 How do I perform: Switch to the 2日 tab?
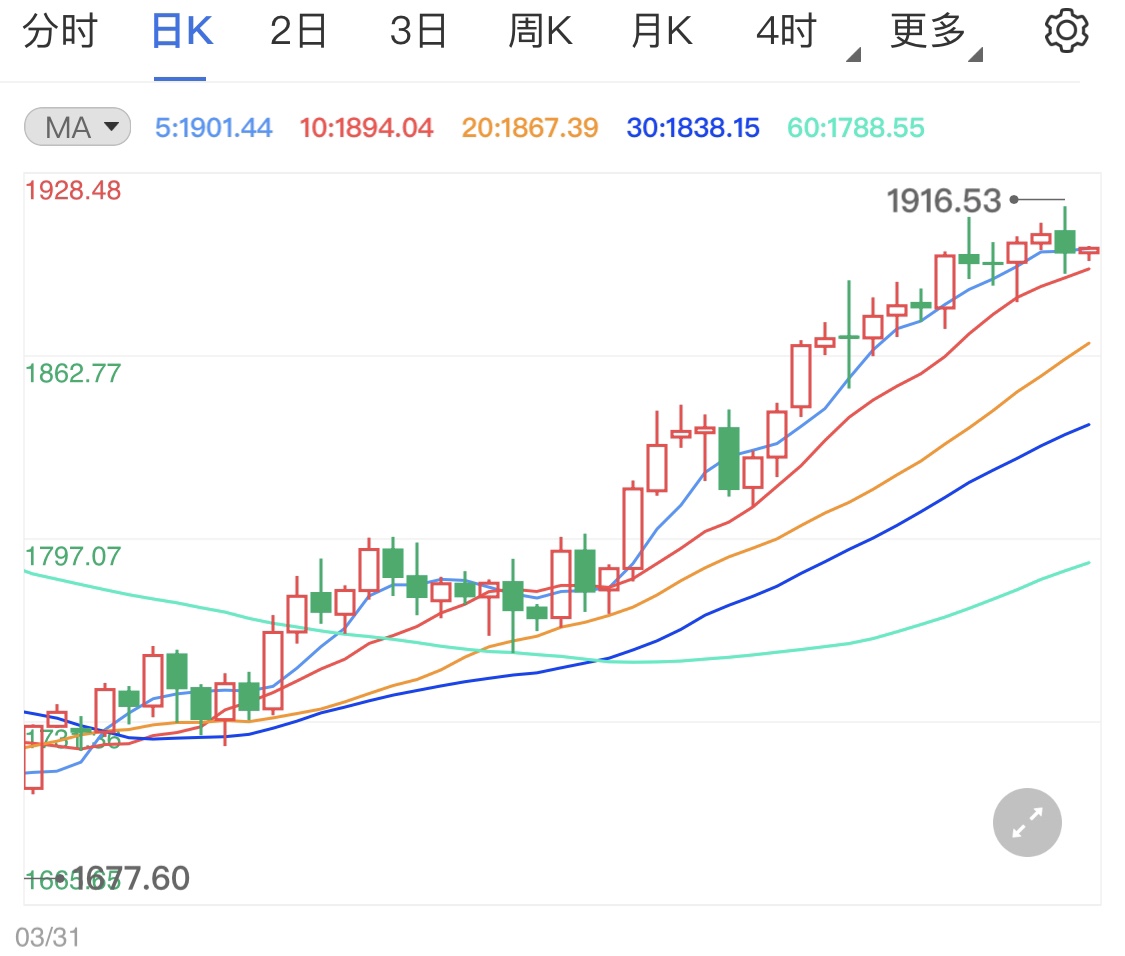tap(298, 32)
